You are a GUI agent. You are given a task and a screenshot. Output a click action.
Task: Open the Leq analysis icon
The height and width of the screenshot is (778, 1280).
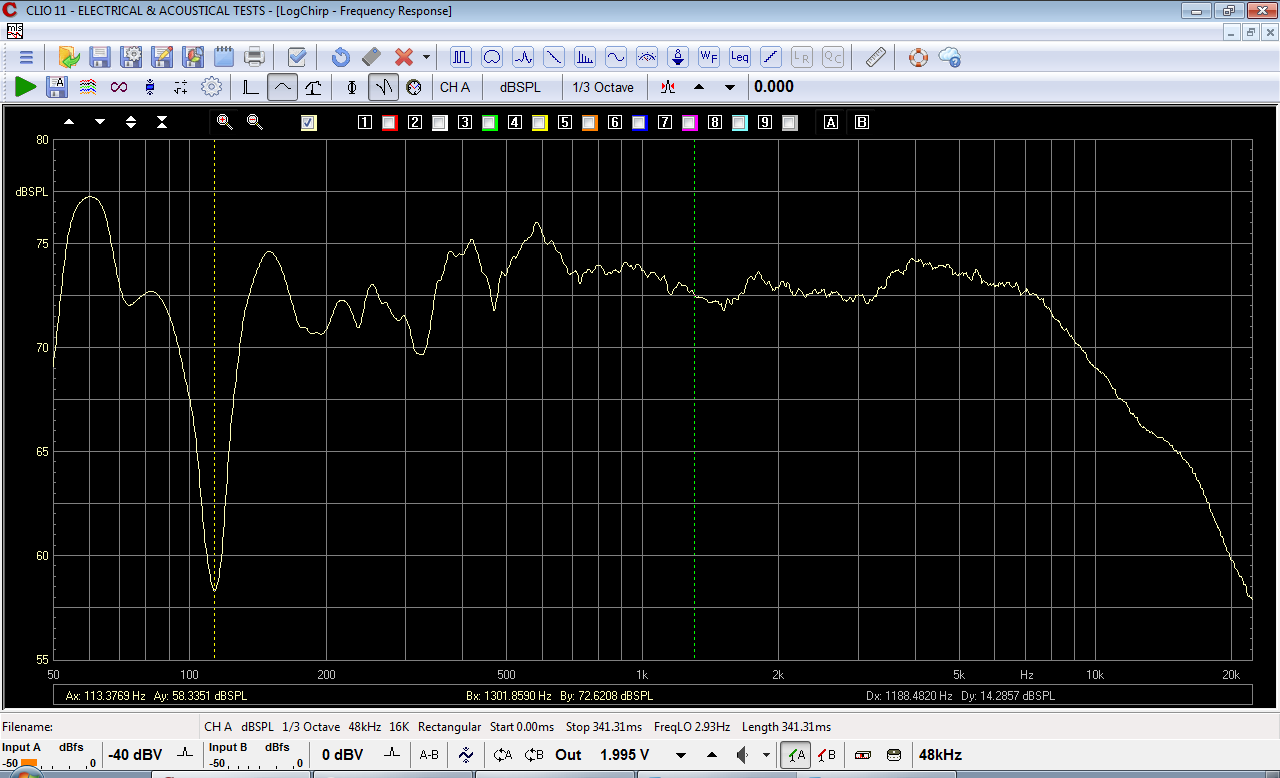pyautogui.click(x=740, y=57)
